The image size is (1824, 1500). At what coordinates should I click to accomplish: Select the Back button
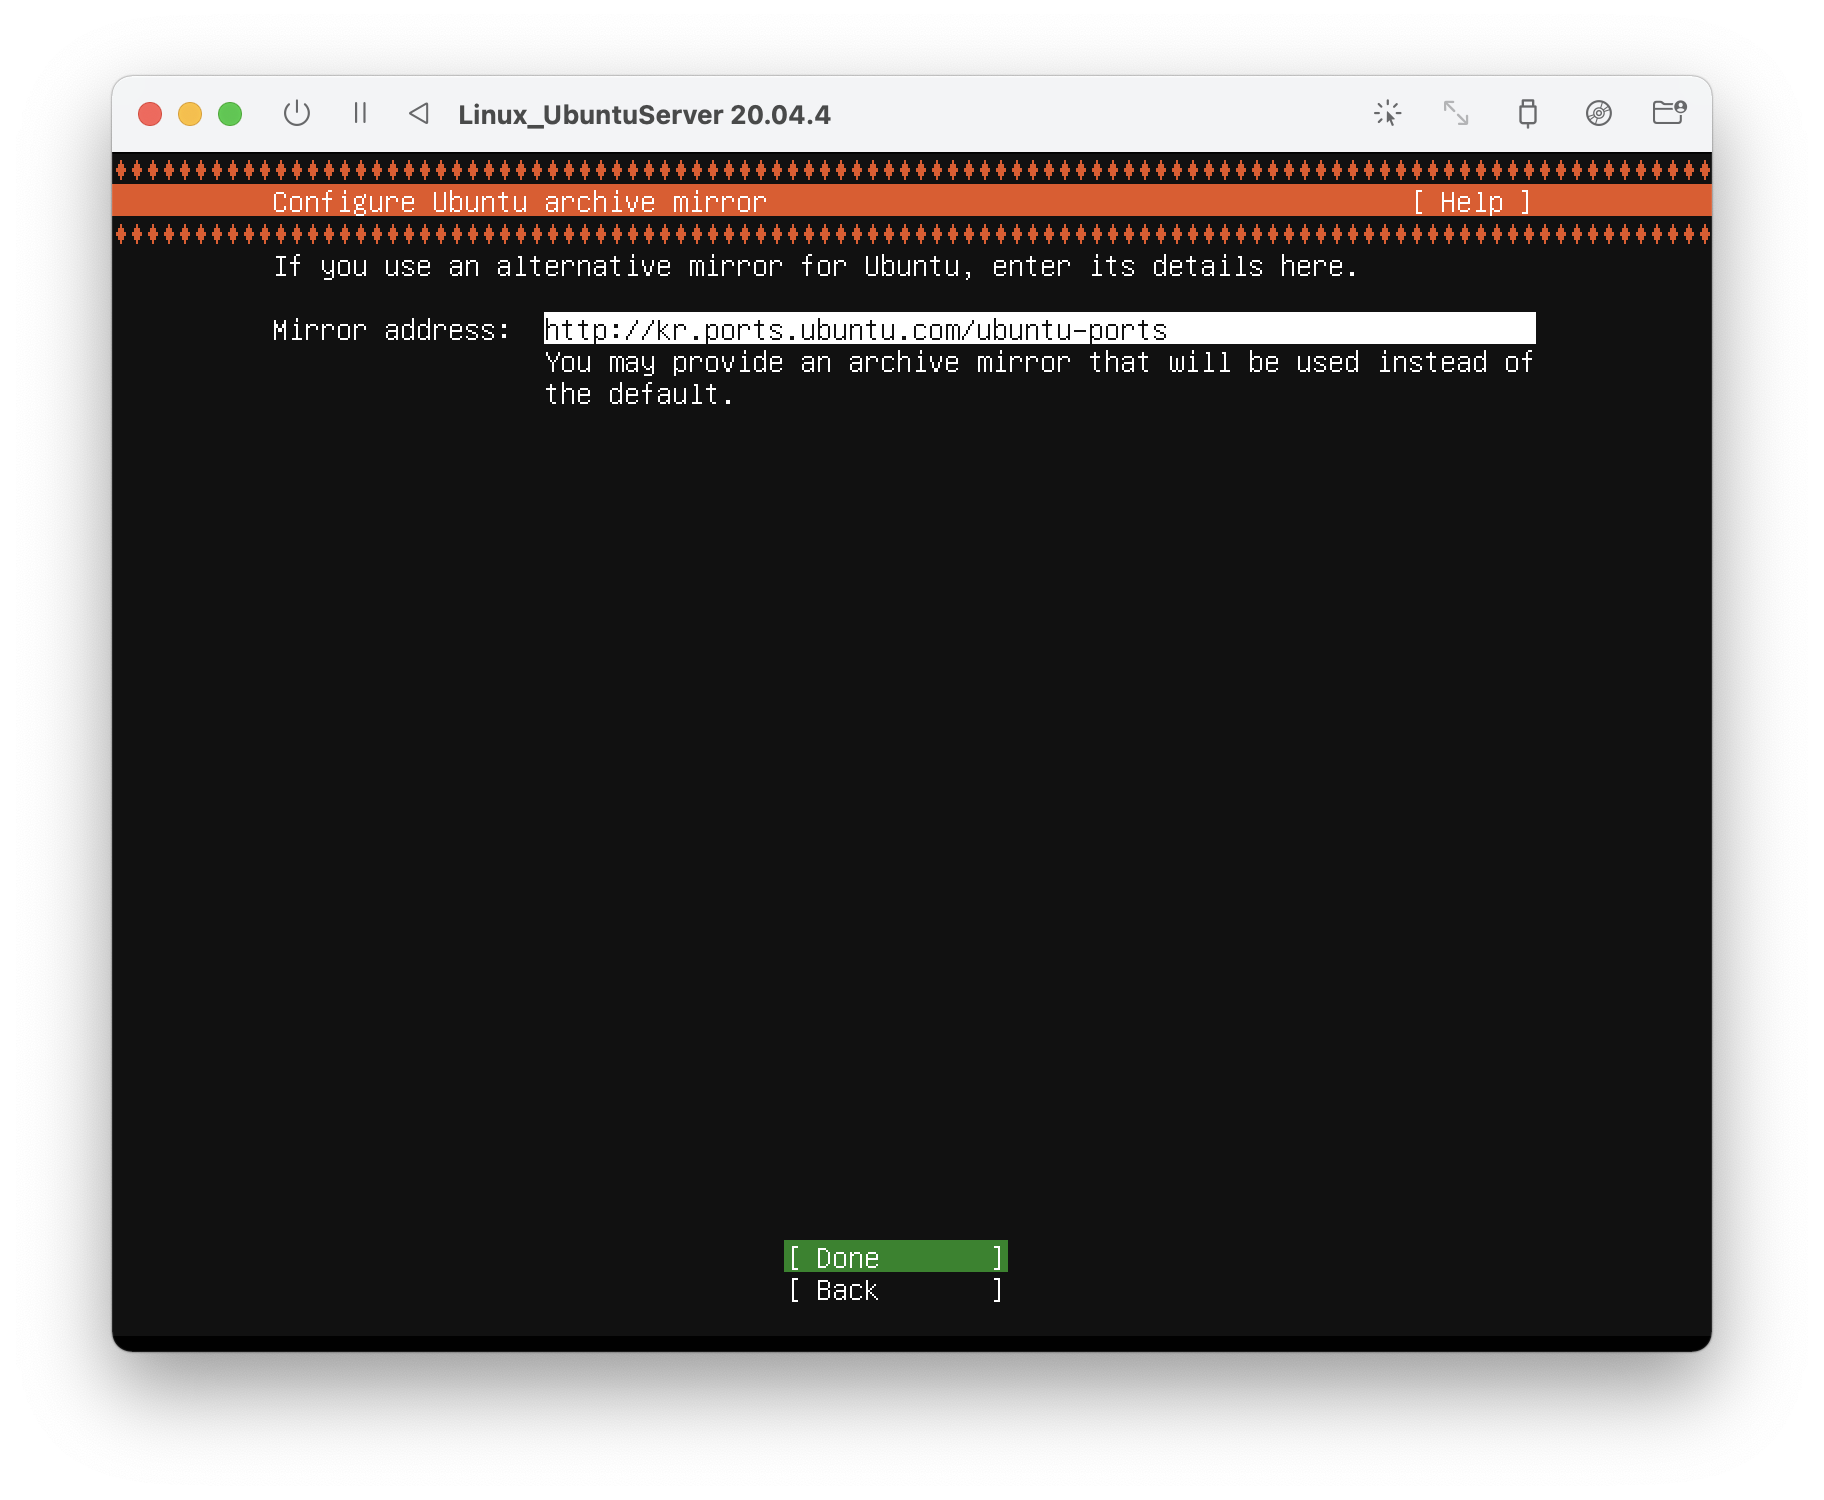pos(896,1290)
